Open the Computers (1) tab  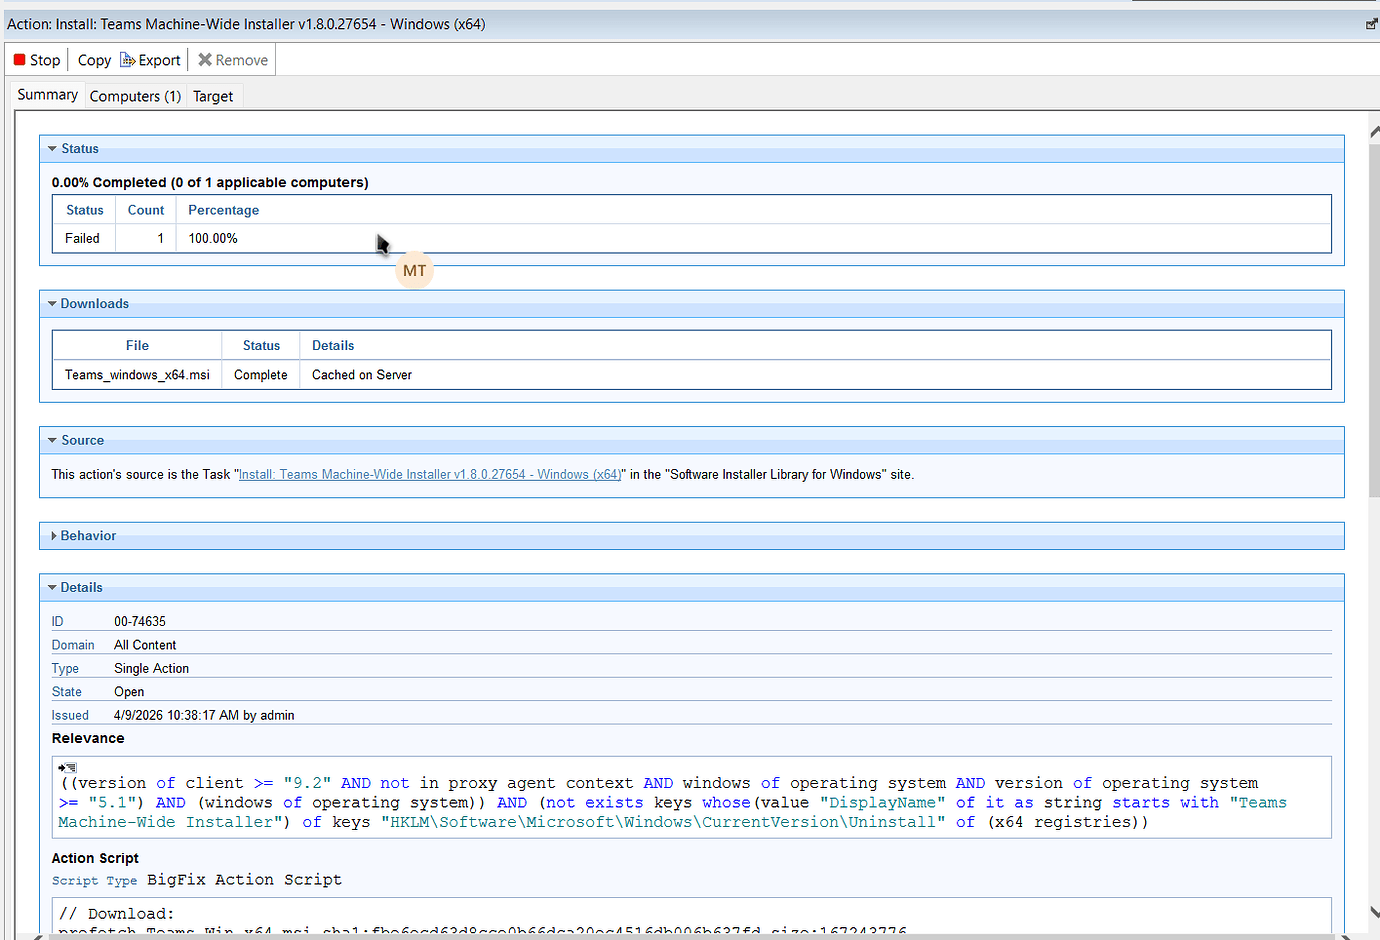(x=135, y=96)
